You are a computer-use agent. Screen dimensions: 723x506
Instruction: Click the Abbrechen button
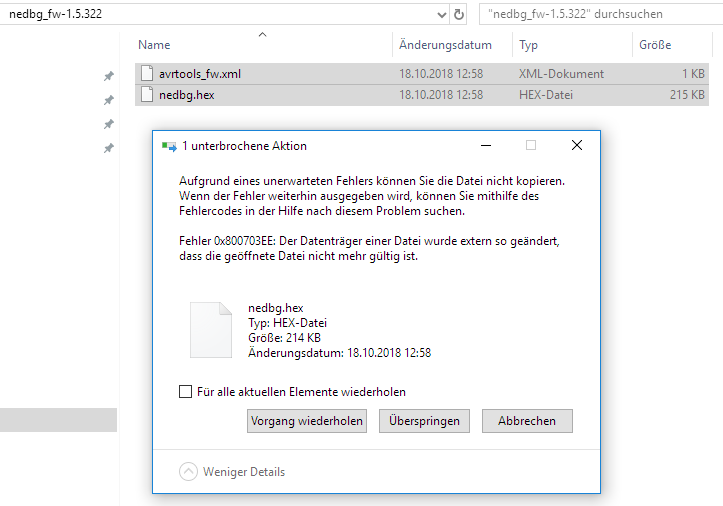point(527,421)
